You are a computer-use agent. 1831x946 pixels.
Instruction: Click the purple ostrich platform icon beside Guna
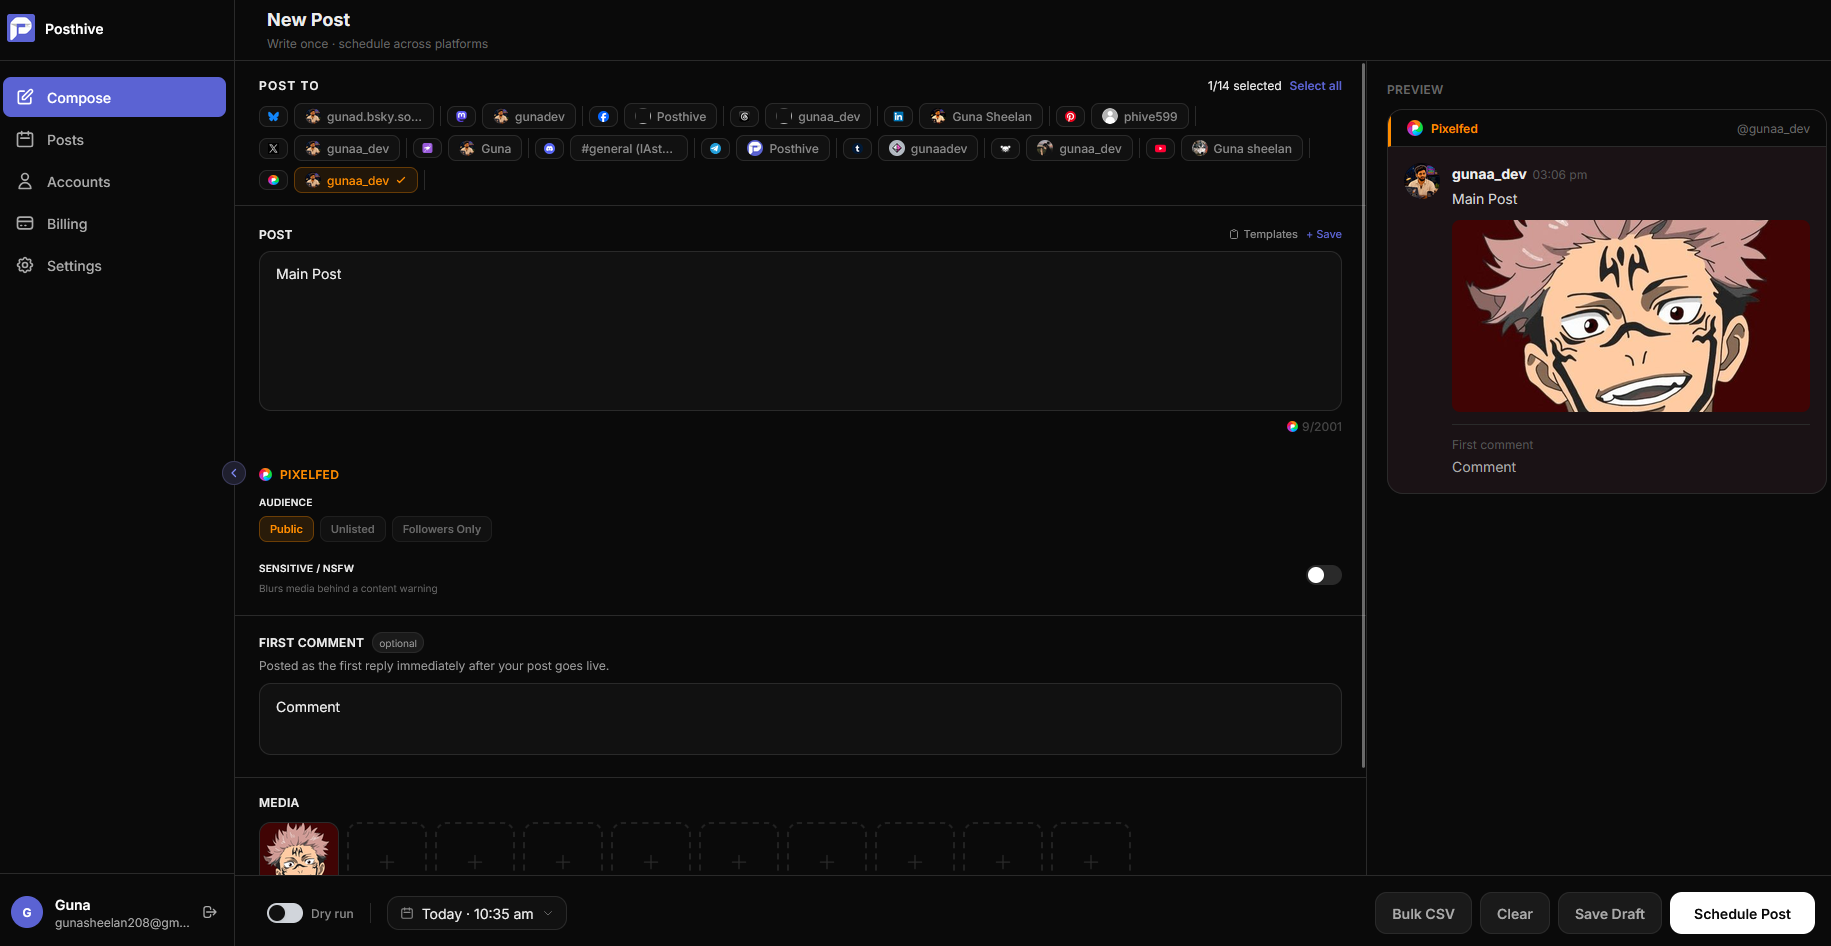pos(427,149)
